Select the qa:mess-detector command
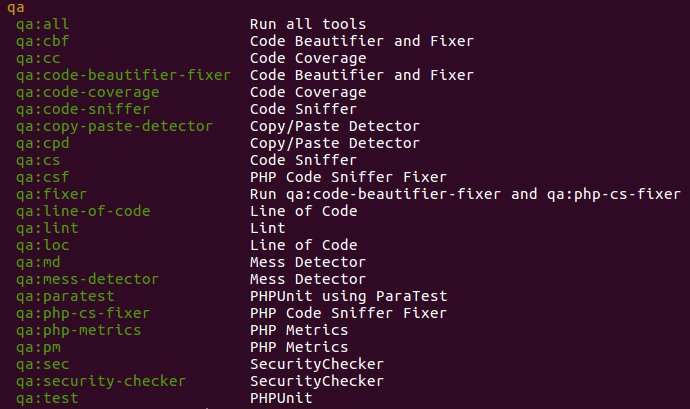 click(x=87, y=279)
